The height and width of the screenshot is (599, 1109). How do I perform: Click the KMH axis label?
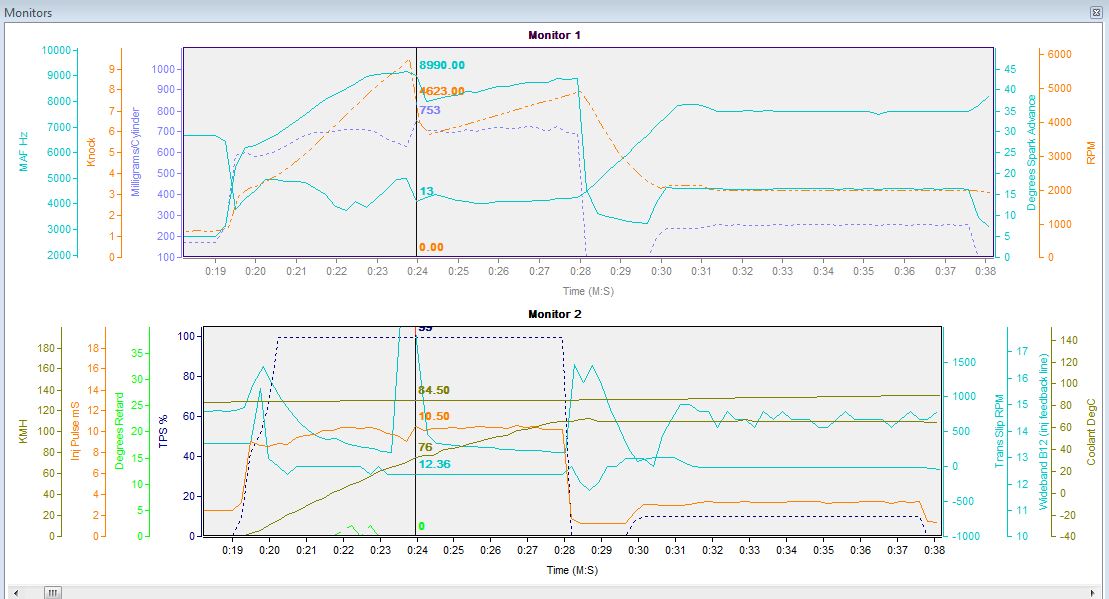tap(23, 431)
